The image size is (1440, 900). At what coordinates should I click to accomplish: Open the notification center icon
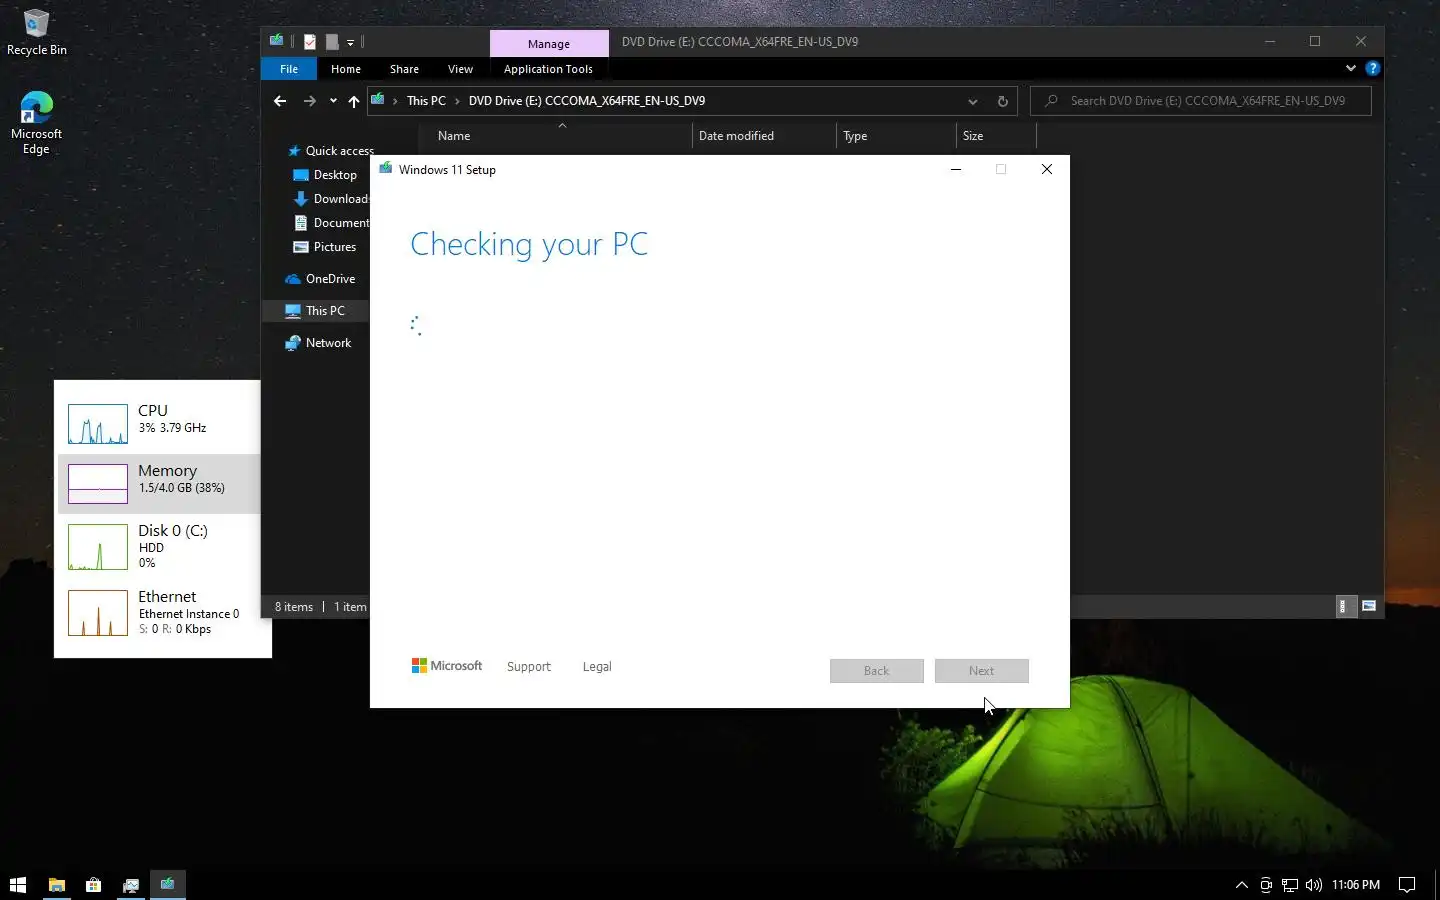1407,884
